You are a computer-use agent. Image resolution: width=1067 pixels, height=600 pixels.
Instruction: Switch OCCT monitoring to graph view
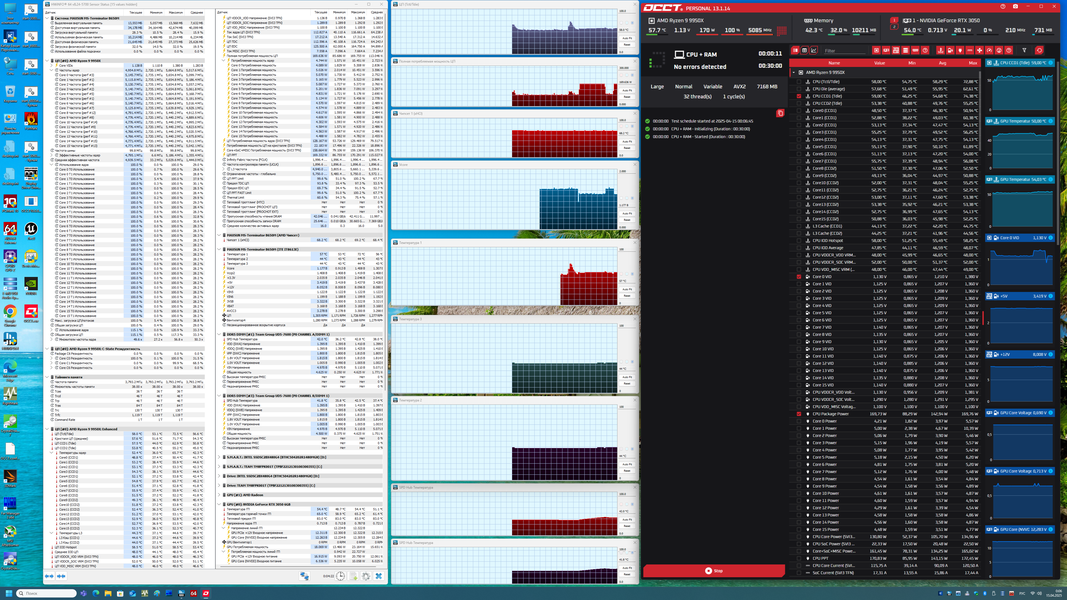point(814,50)
